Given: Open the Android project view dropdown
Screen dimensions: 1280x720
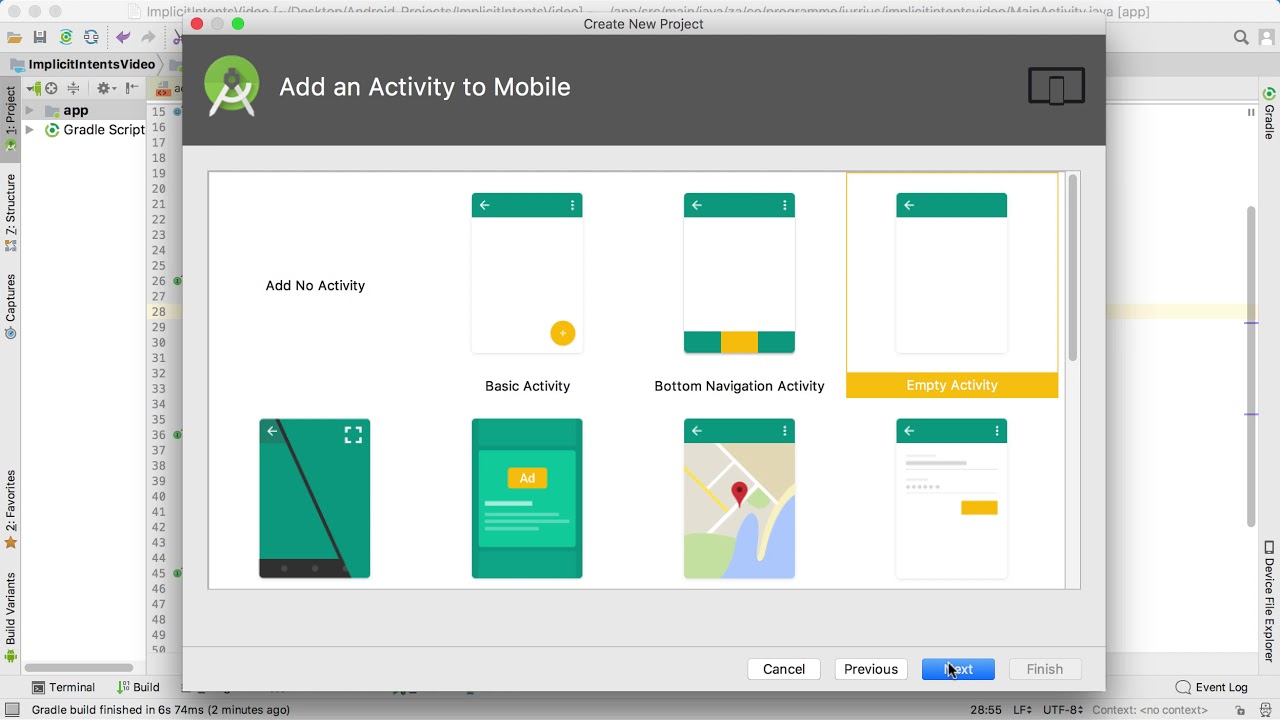Looking at the screenshot, I should pos(33,88).
